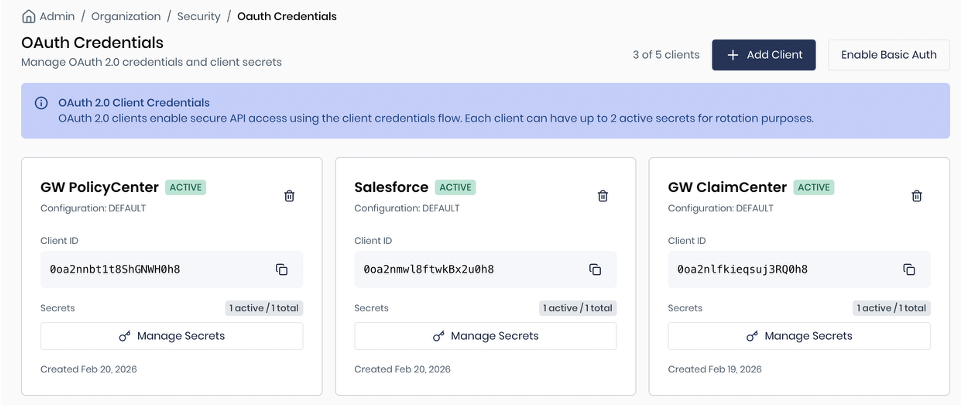Click the ACTIVE badge on Salesforce card
Viewport: 962px width, 406px height.
(455, 187)
